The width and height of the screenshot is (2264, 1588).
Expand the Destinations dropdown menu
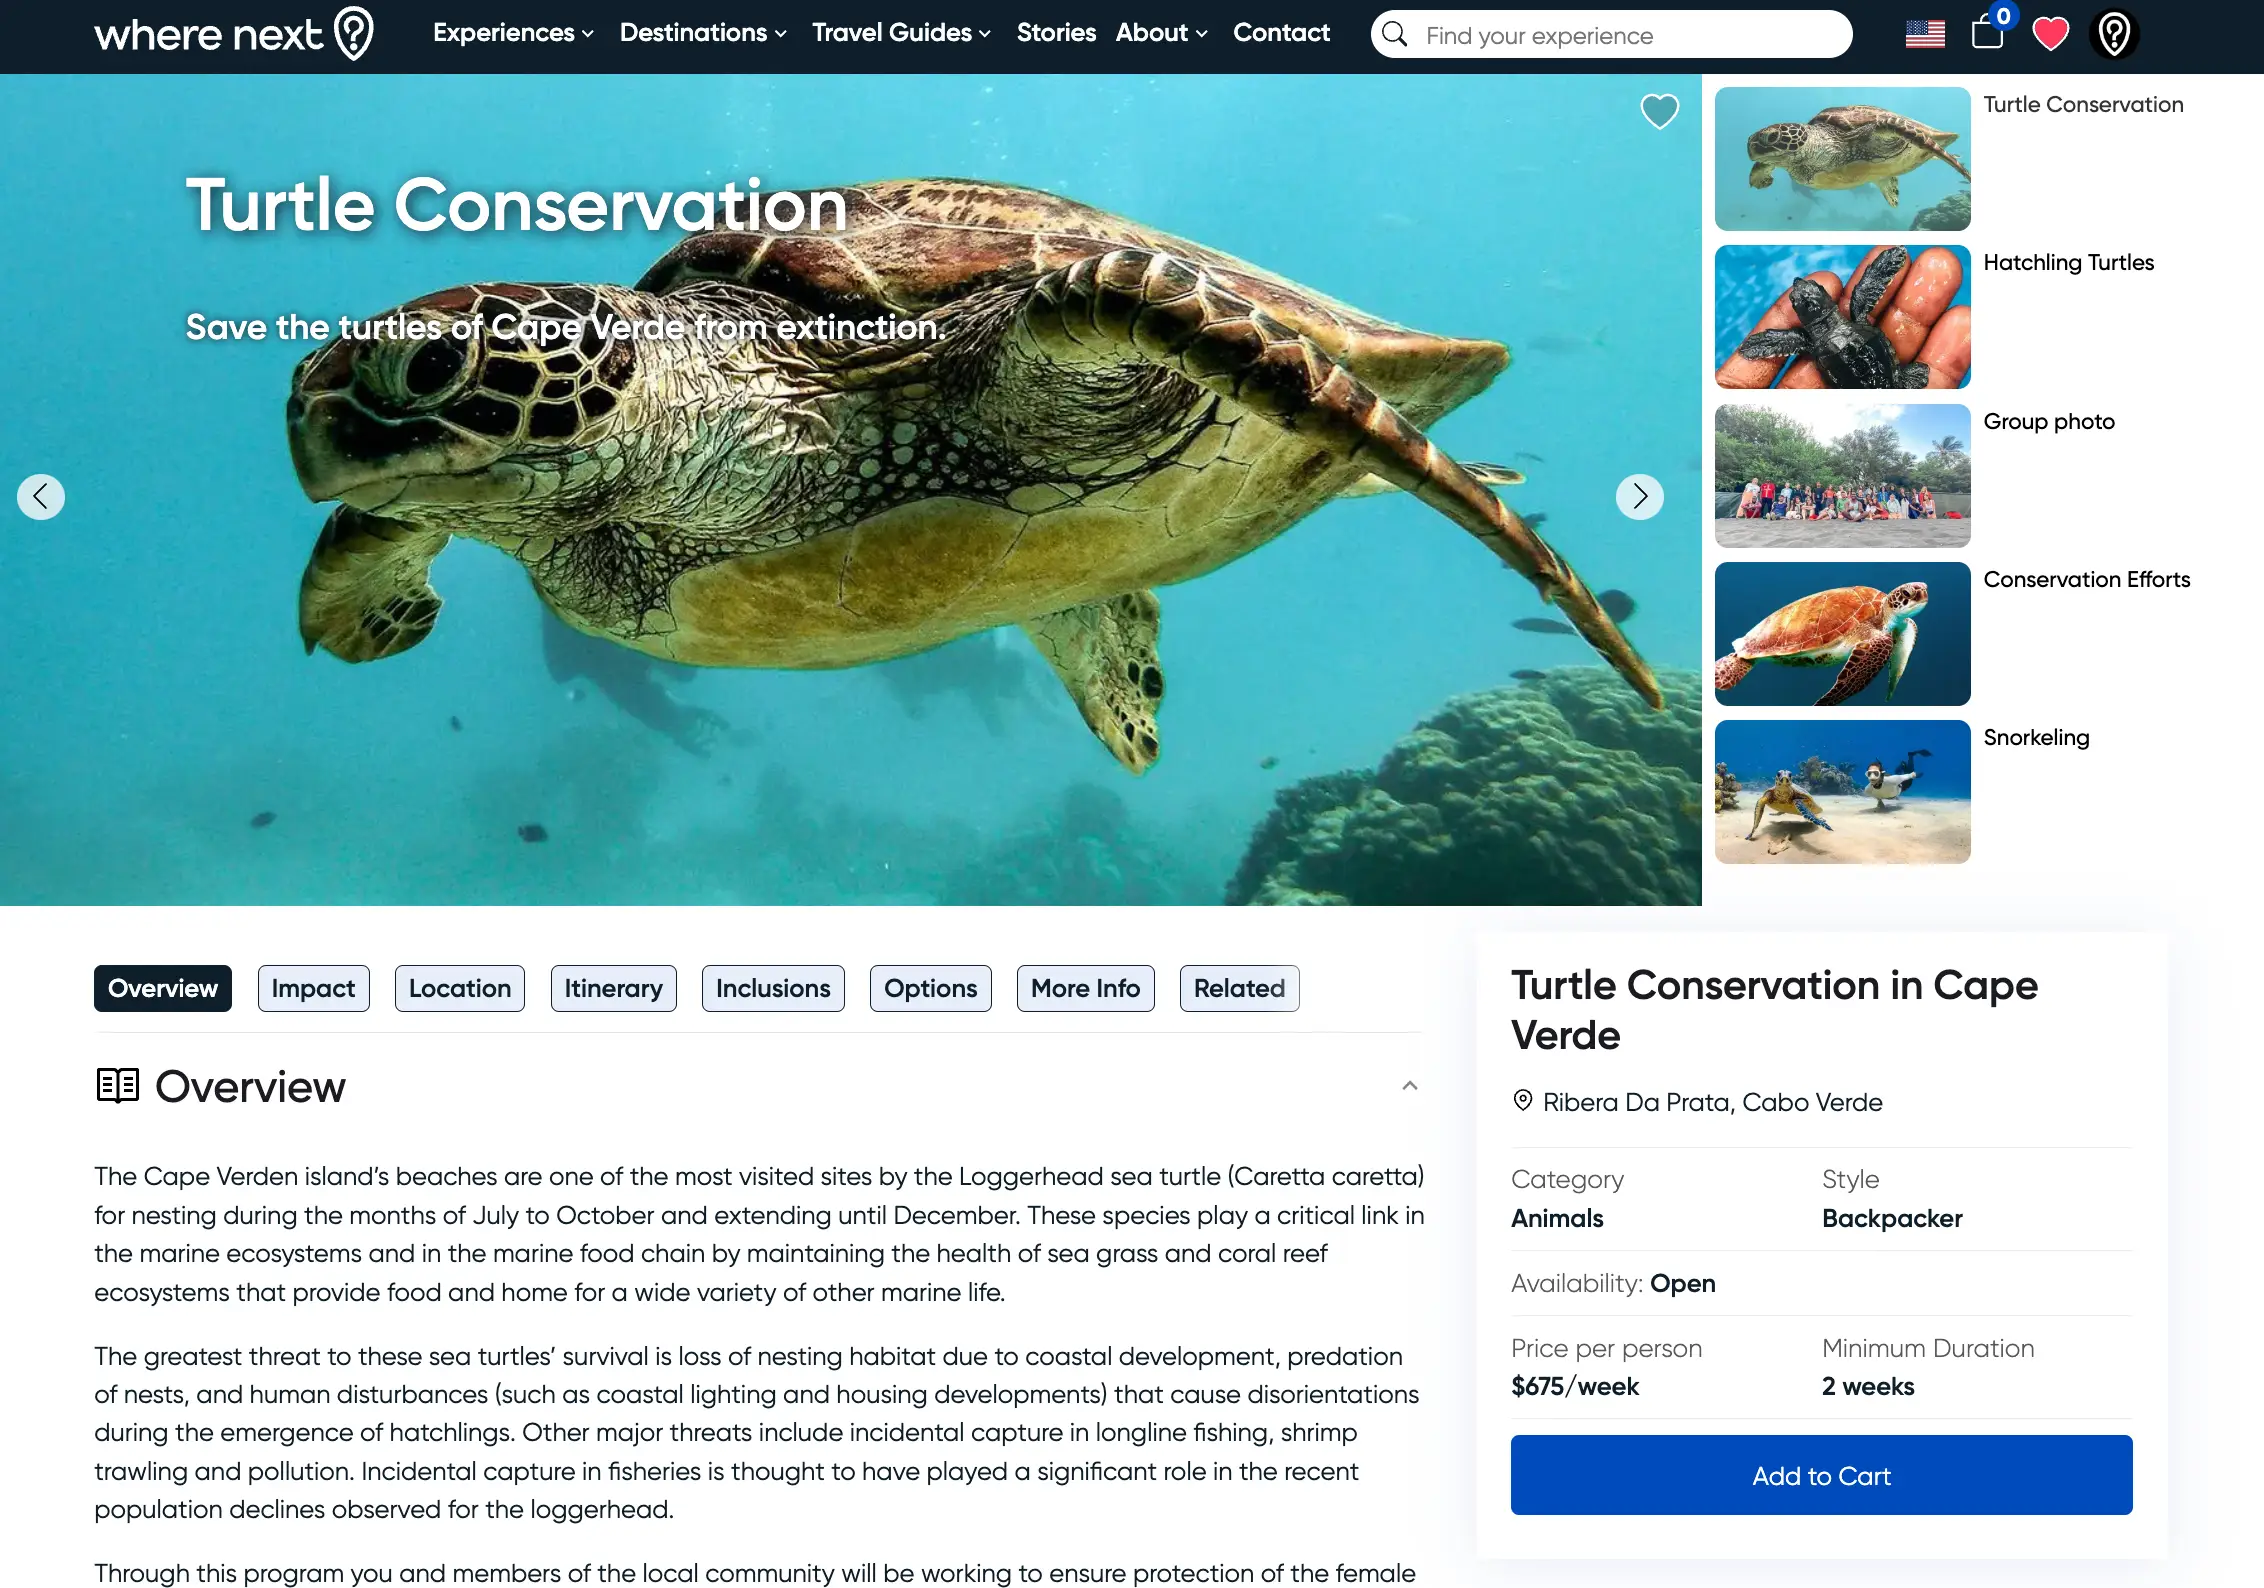tap(703, 33)
